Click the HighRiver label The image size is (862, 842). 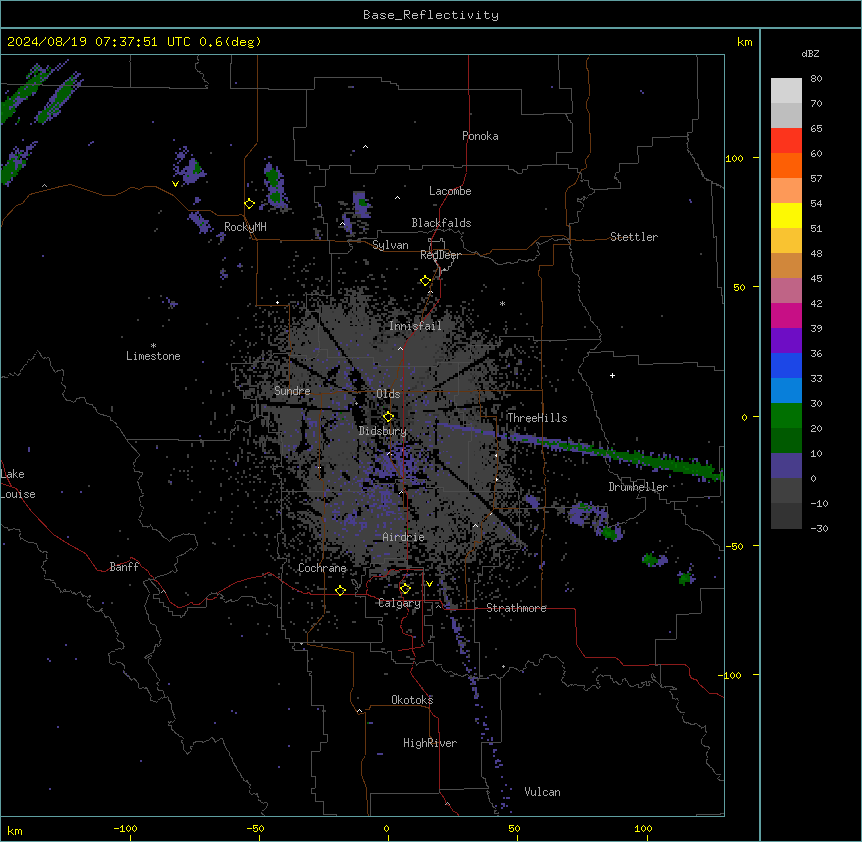[430, 743]
